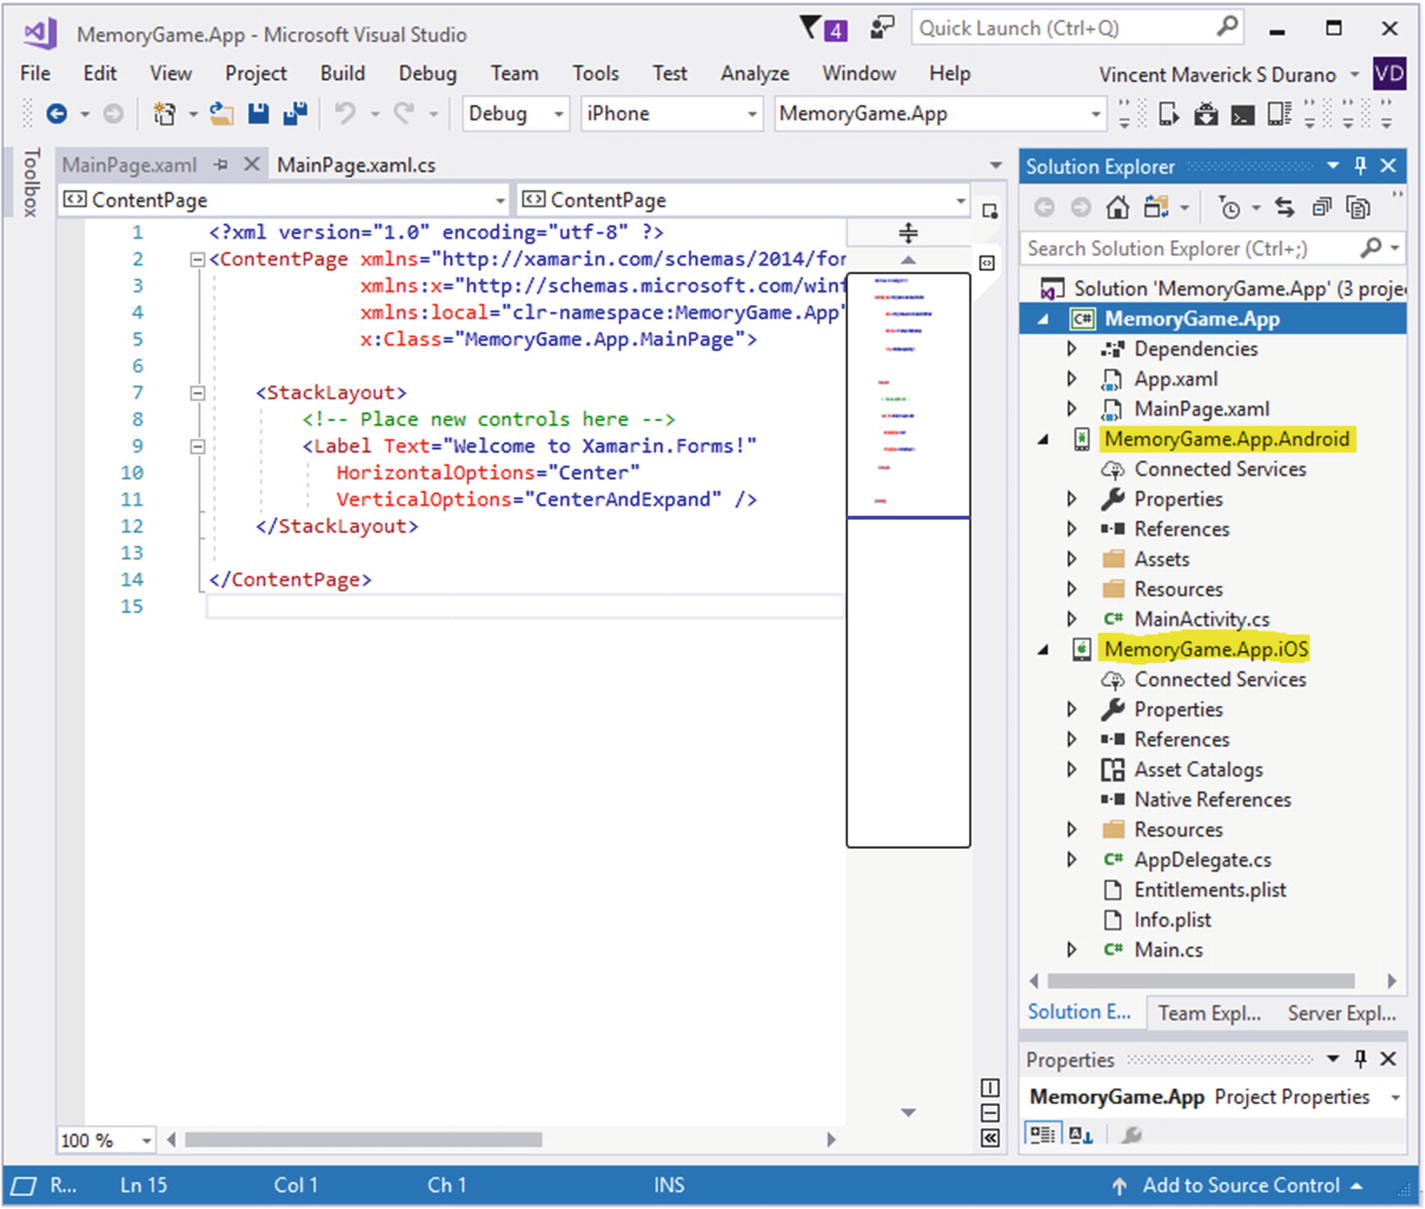Click Alphabetical sort icon in Properties panel
Screen dimensions: 1425x1209
[x=1081, y=1134]
